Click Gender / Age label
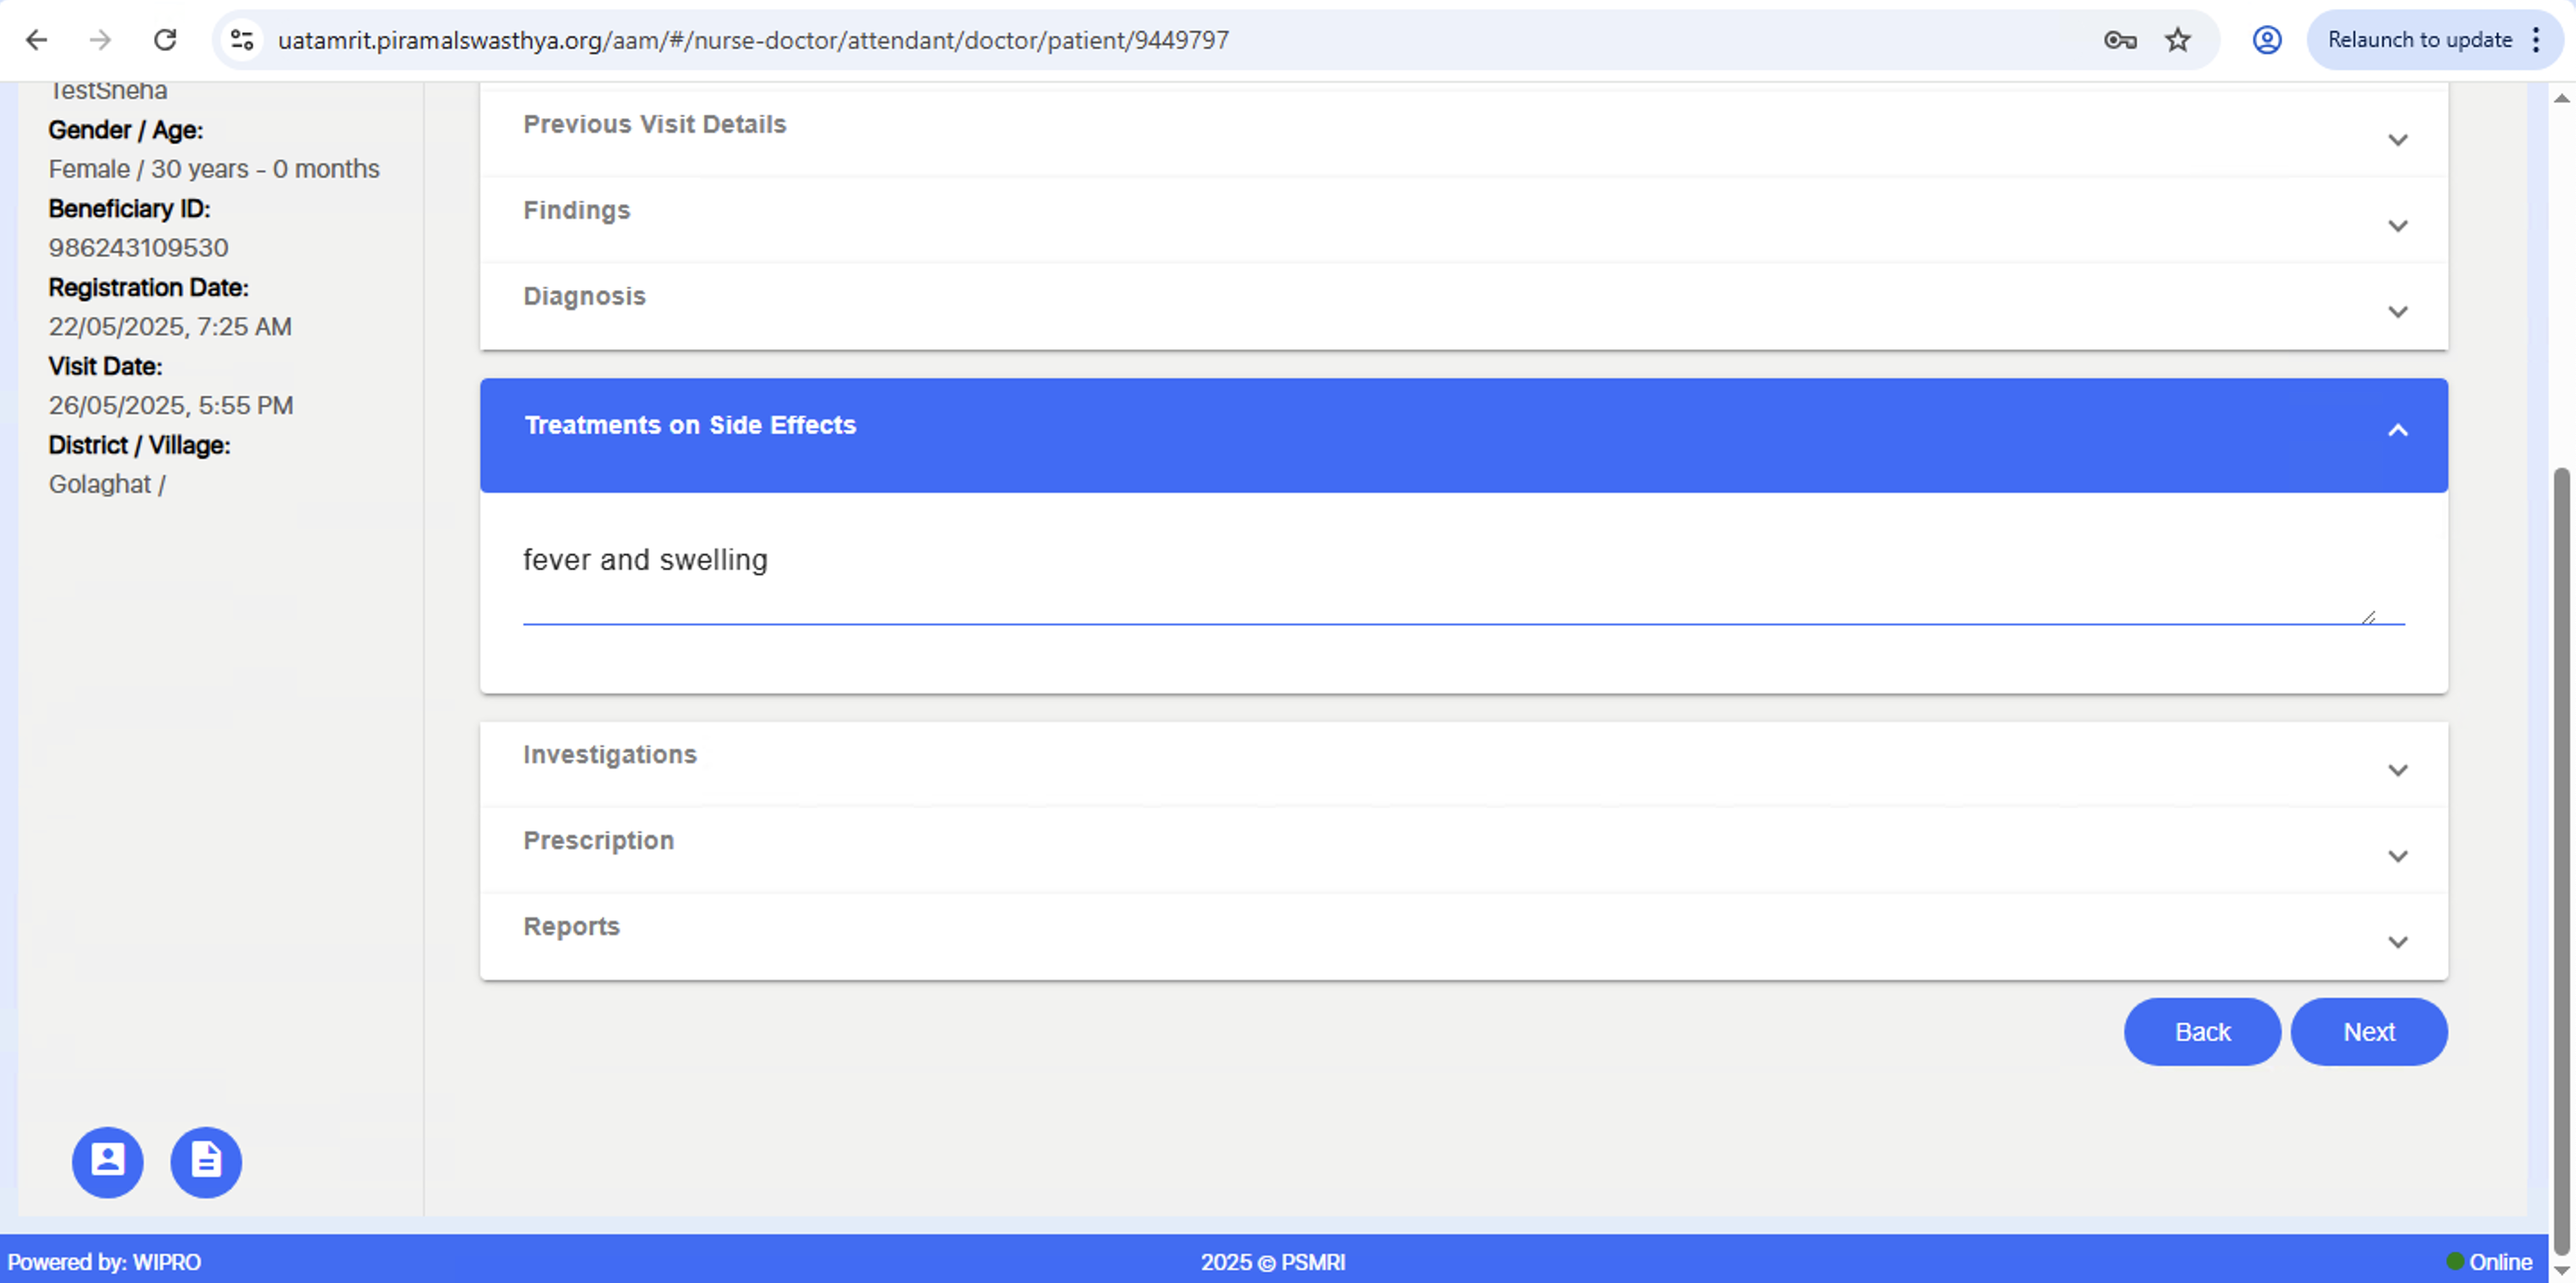The image size is (2576, 1283). (126, 129)
